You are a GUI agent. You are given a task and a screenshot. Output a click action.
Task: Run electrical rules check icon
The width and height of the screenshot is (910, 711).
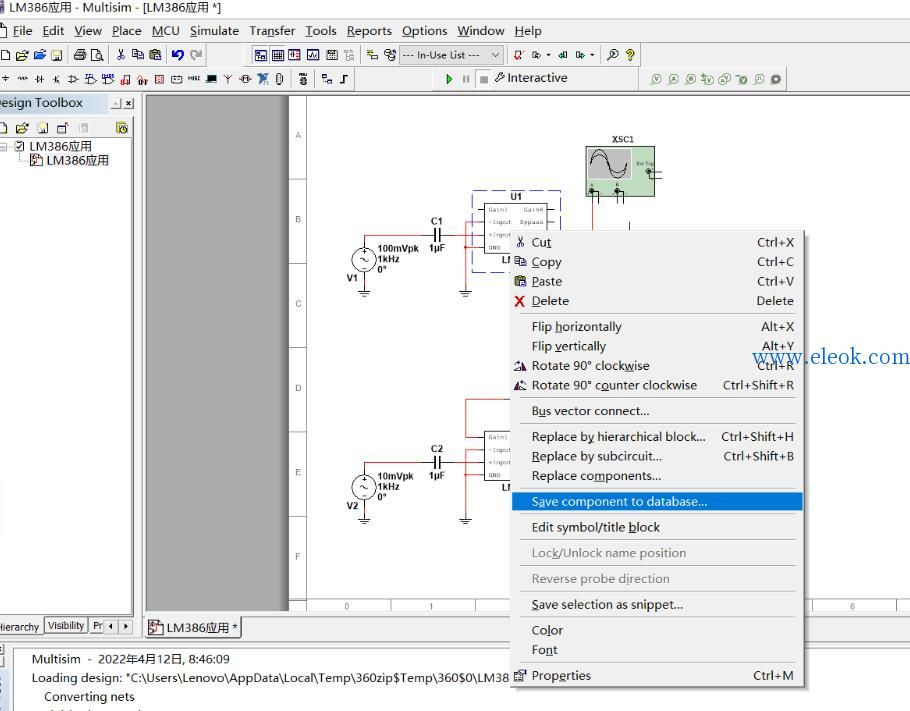click(518, 55)
